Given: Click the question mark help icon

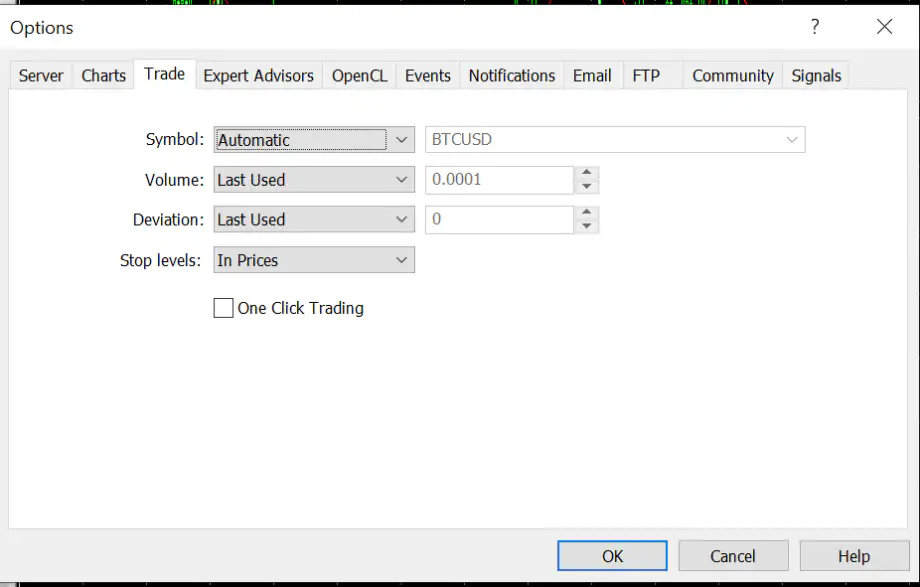Looking at the screenshot, I should 815,27.
